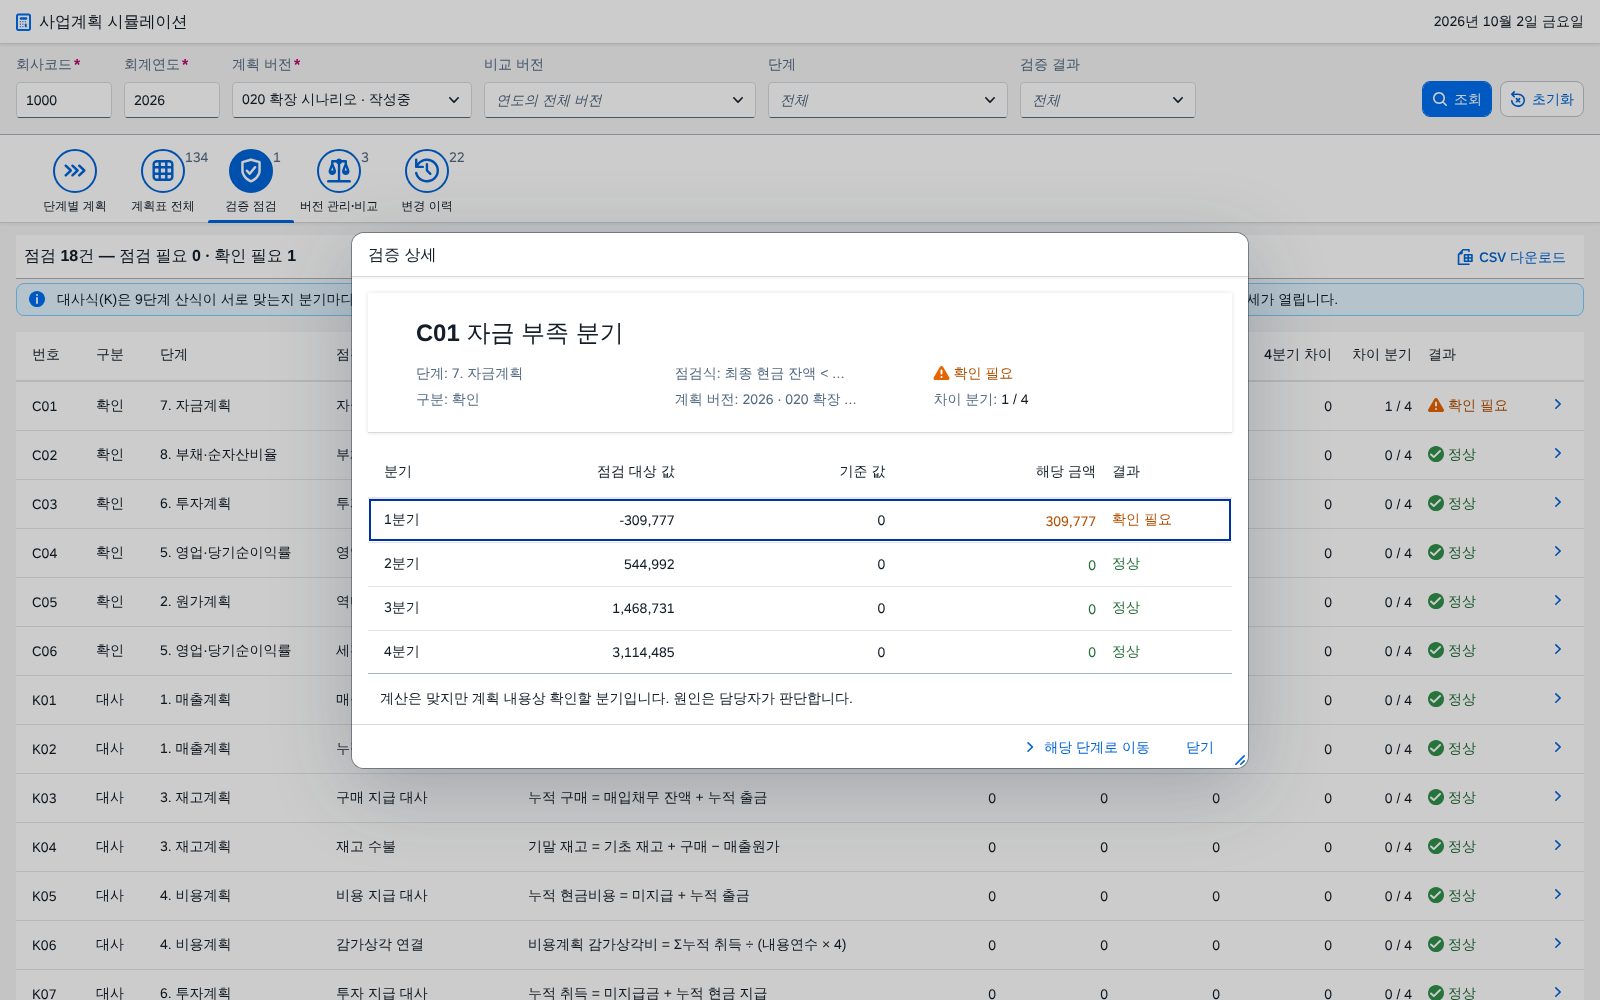The image size is (1600, 1000).
Task: Click the 조회 search button
Action: (1457, 99)
